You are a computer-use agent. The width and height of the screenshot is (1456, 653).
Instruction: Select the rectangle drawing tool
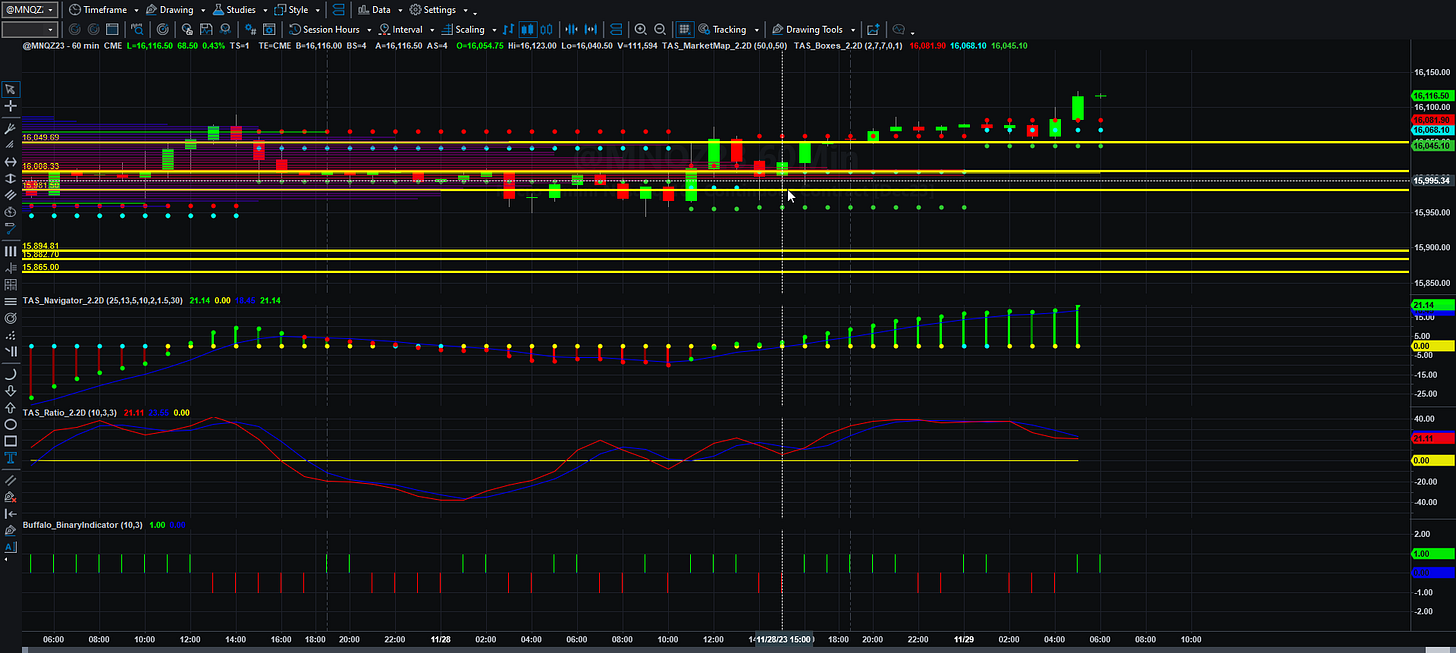pyautogui.click(x=10, y=440)
